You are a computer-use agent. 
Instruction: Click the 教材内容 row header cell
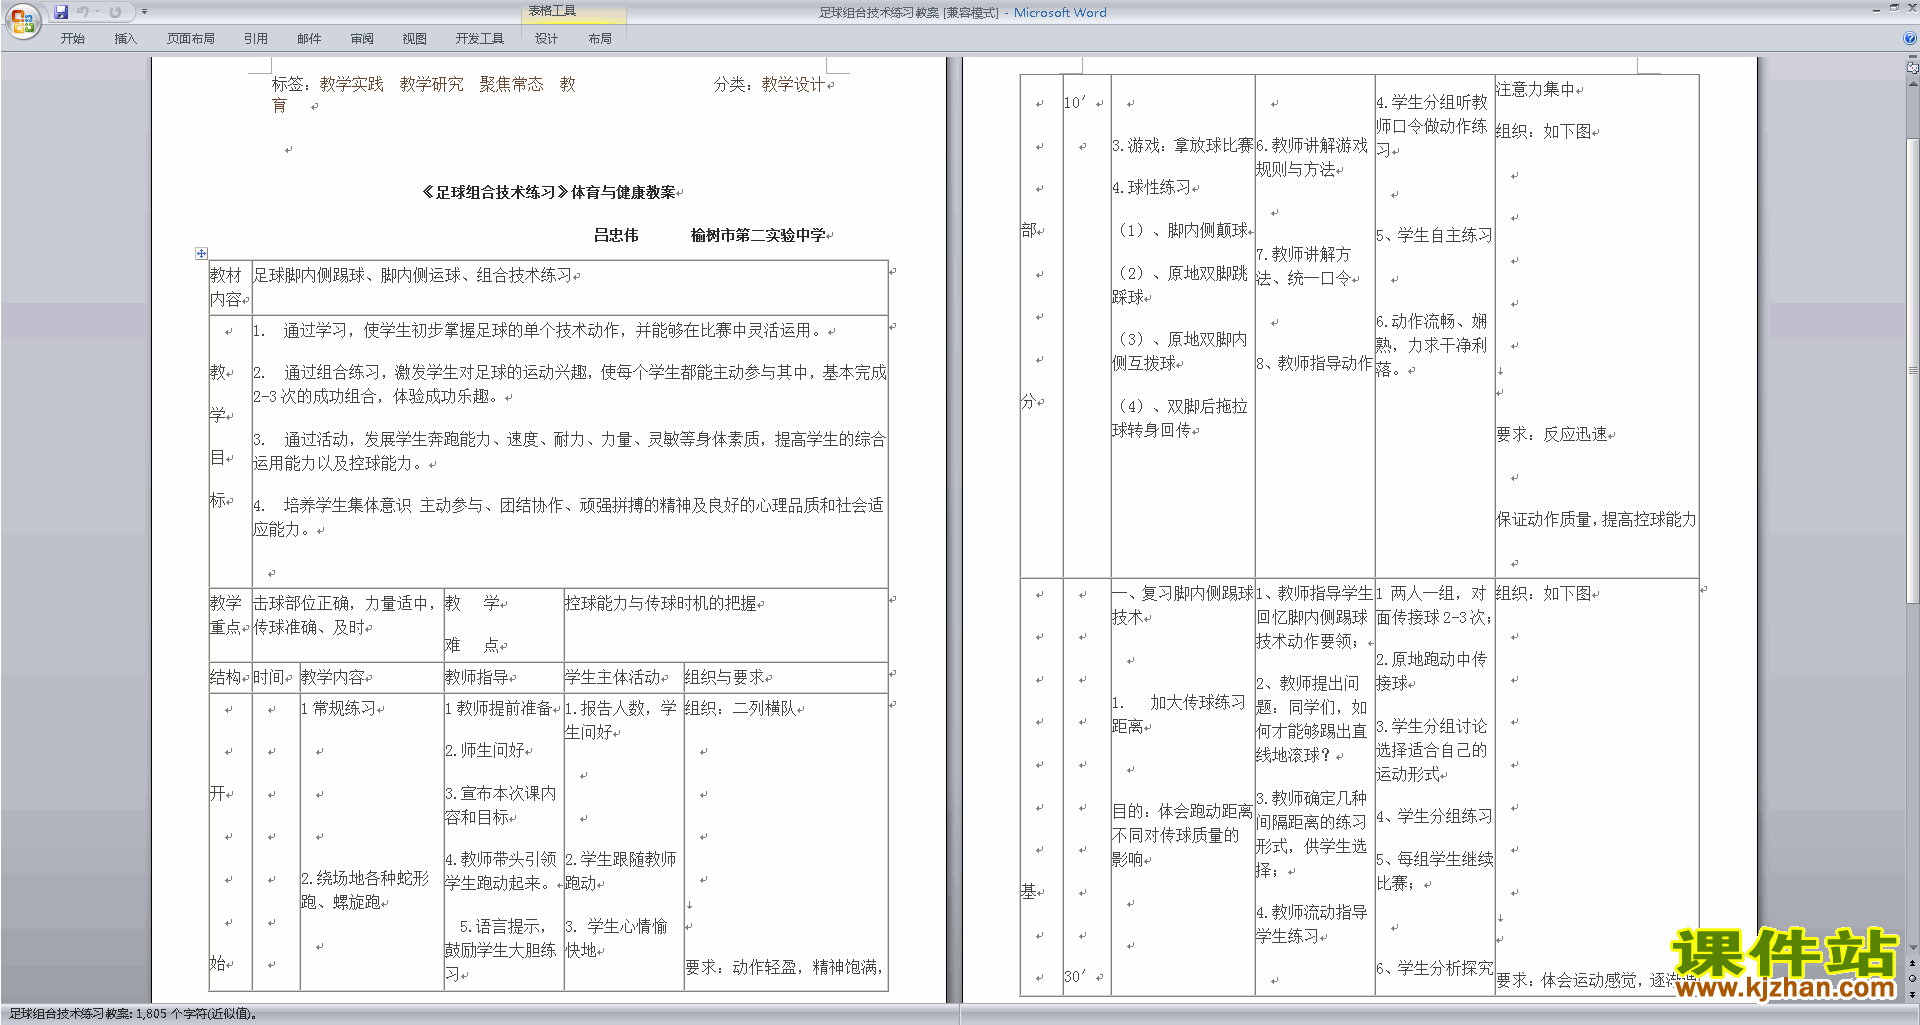tap(229, 287)
